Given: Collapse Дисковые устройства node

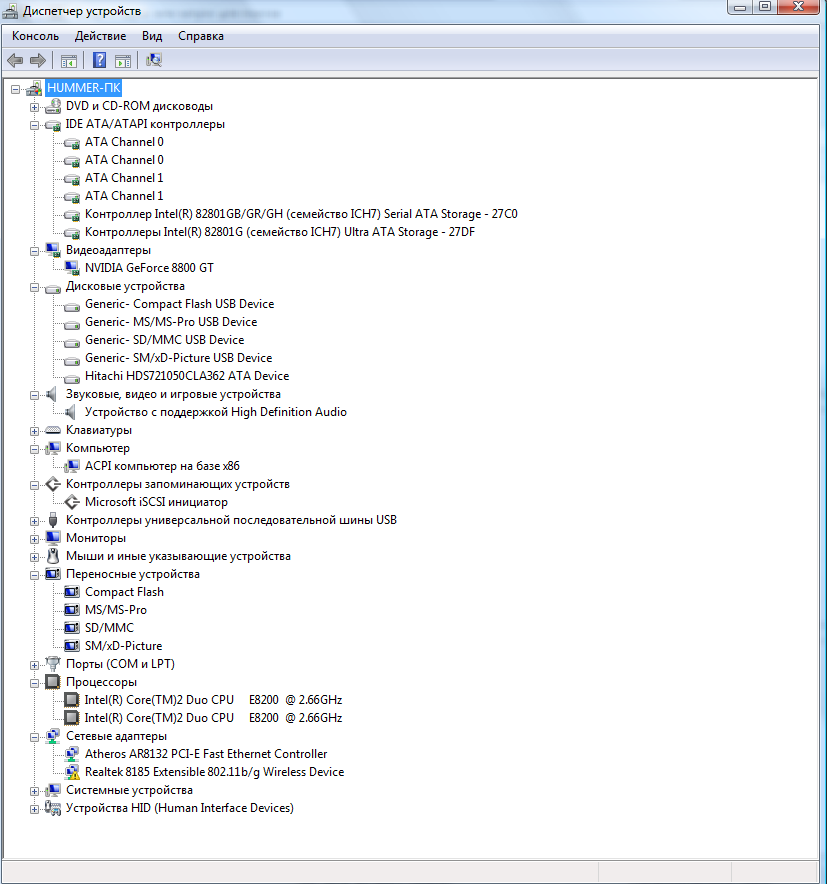Looking at the screenshot, I should coord(34,288).
